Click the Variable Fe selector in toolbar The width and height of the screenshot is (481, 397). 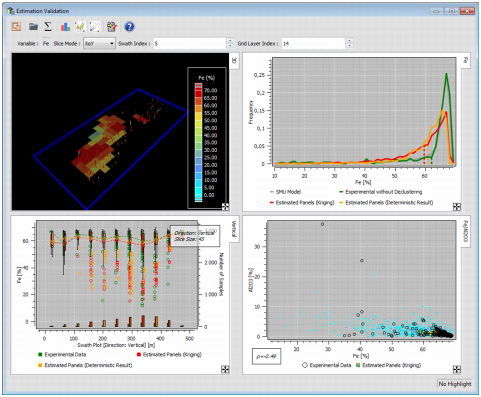click(46, 44)
